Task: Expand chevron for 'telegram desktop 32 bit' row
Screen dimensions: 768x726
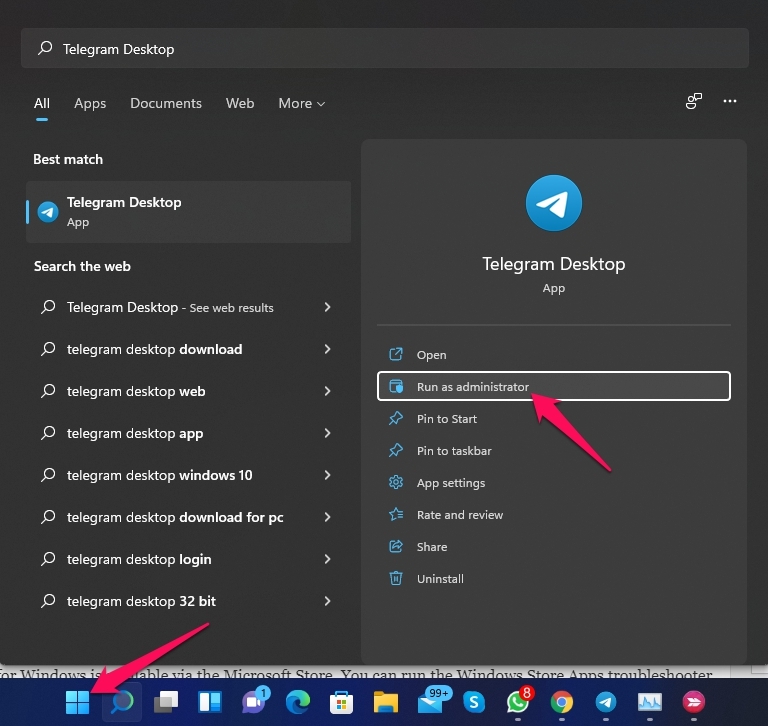Action: (328, 601)
